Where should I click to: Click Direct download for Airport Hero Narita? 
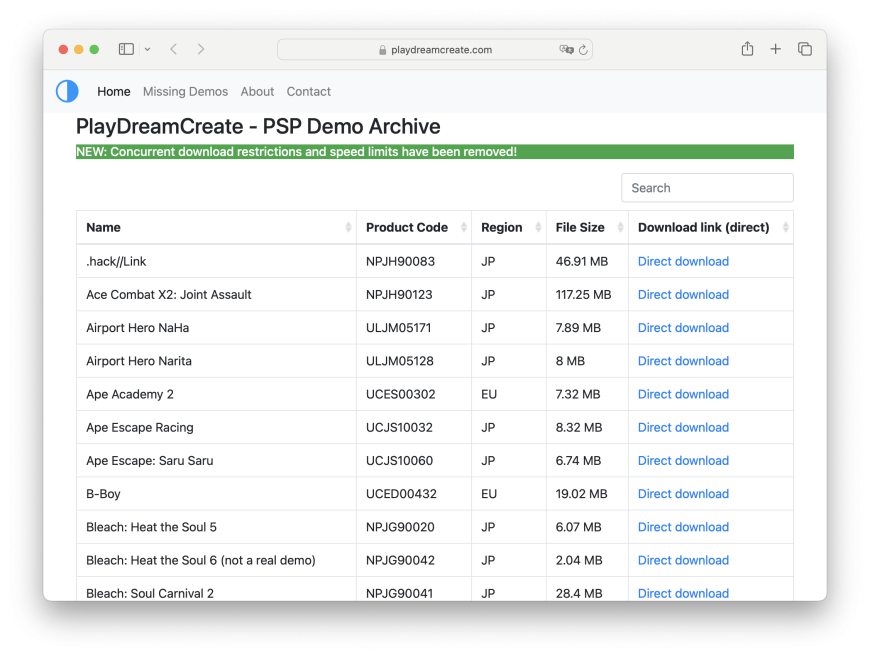pyautogui.click(x=683, y=361)
